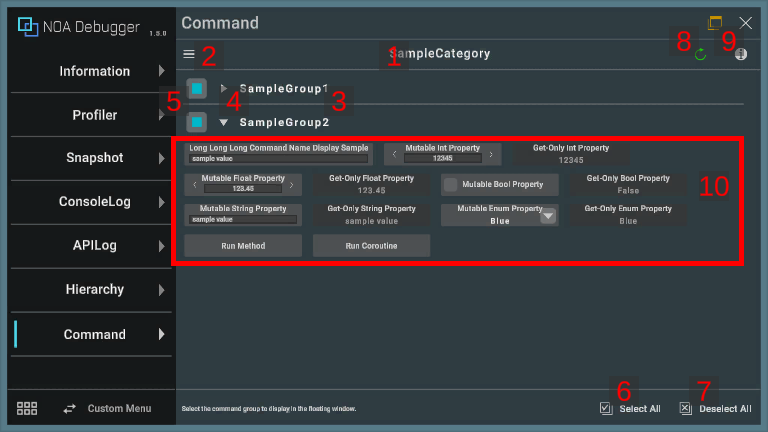Click the SampleGroup1 label
The image size is (768, 432).
click(284, 89)
